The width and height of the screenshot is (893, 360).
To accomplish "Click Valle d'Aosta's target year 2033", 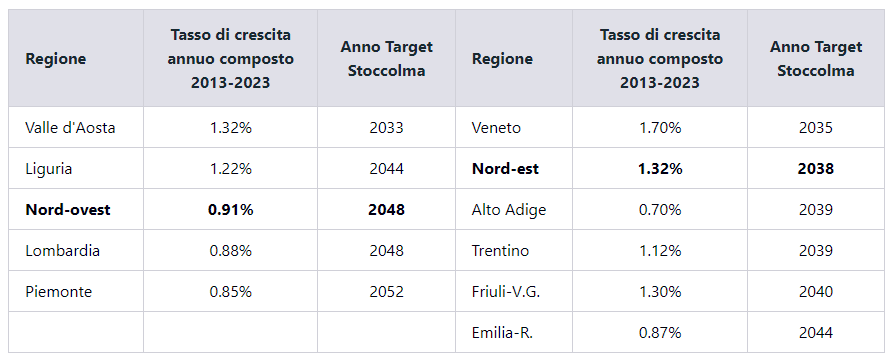I will point(386,128).
